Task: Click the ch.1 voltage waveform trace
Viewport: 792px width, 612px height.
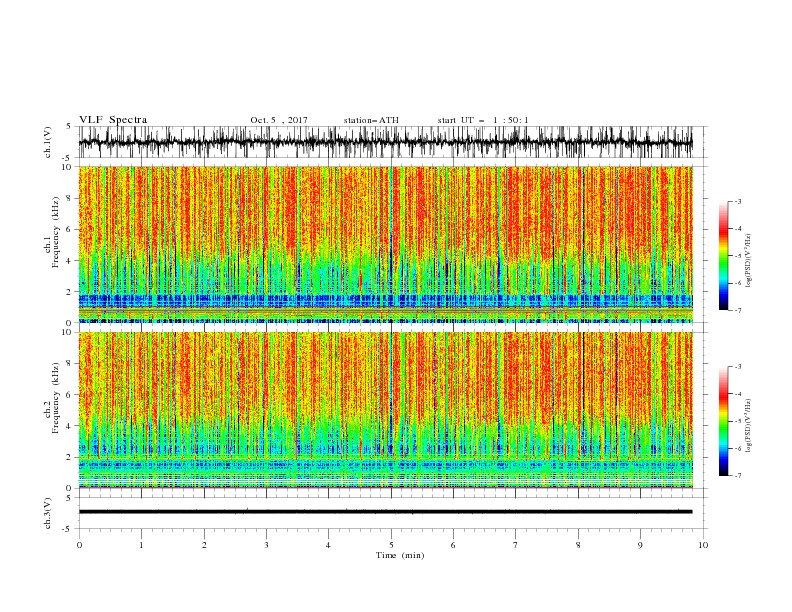Action: [386, 142]
